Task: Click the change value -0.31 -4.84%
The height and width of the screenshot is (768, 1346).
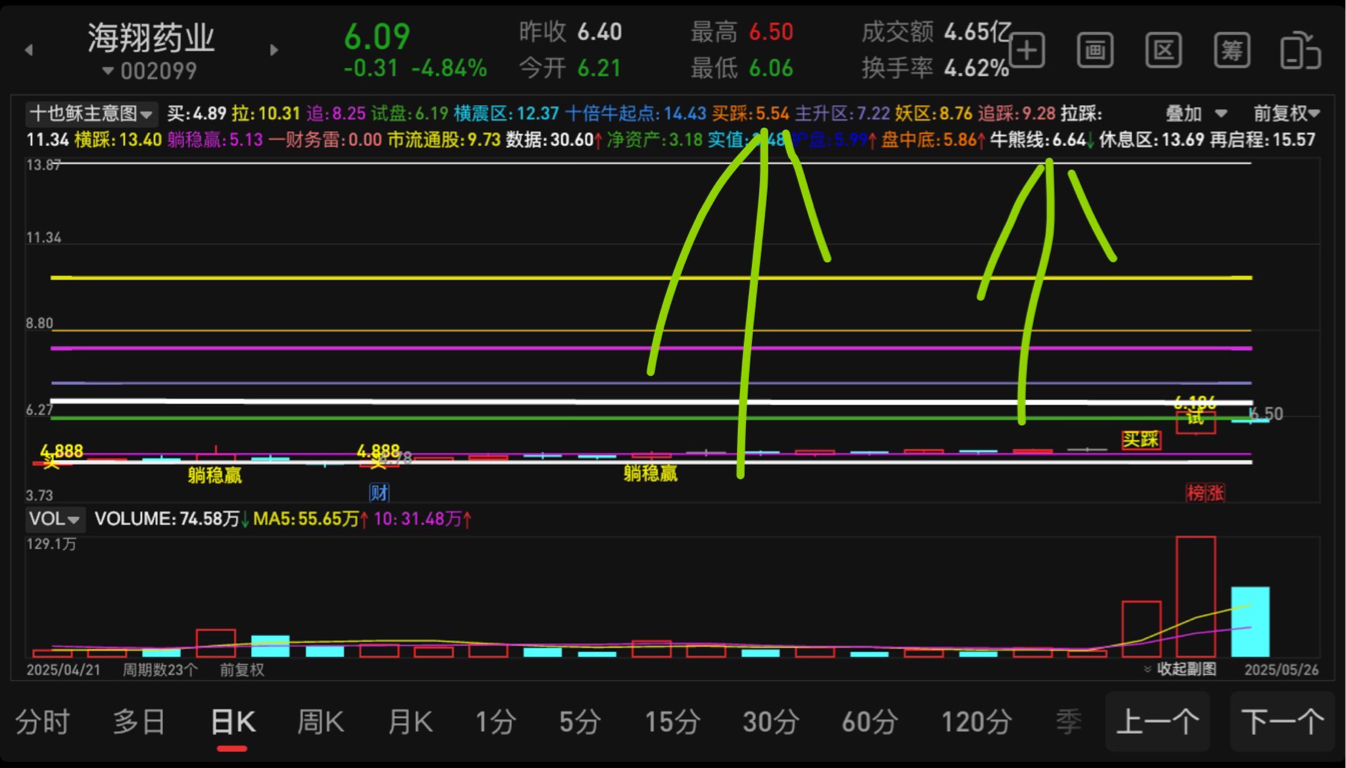Action: (x=415, y=68)
